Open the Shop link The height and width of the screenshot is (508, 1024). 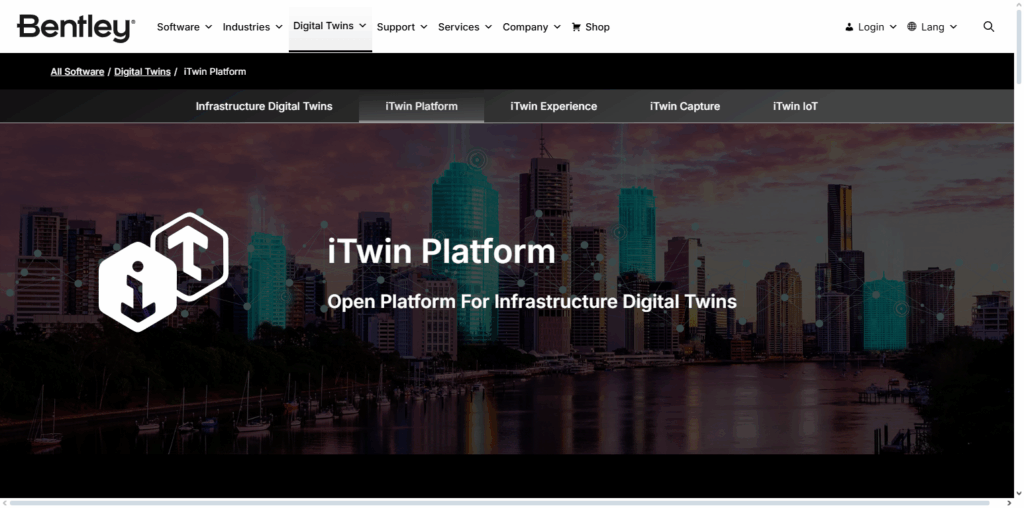[597, 27]
